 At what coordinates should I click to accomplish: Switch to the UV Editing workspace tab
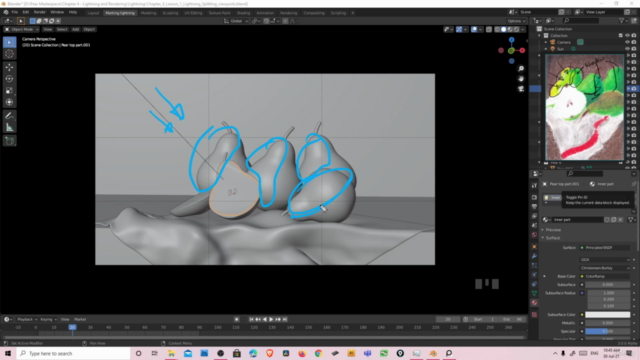[193, 13]
